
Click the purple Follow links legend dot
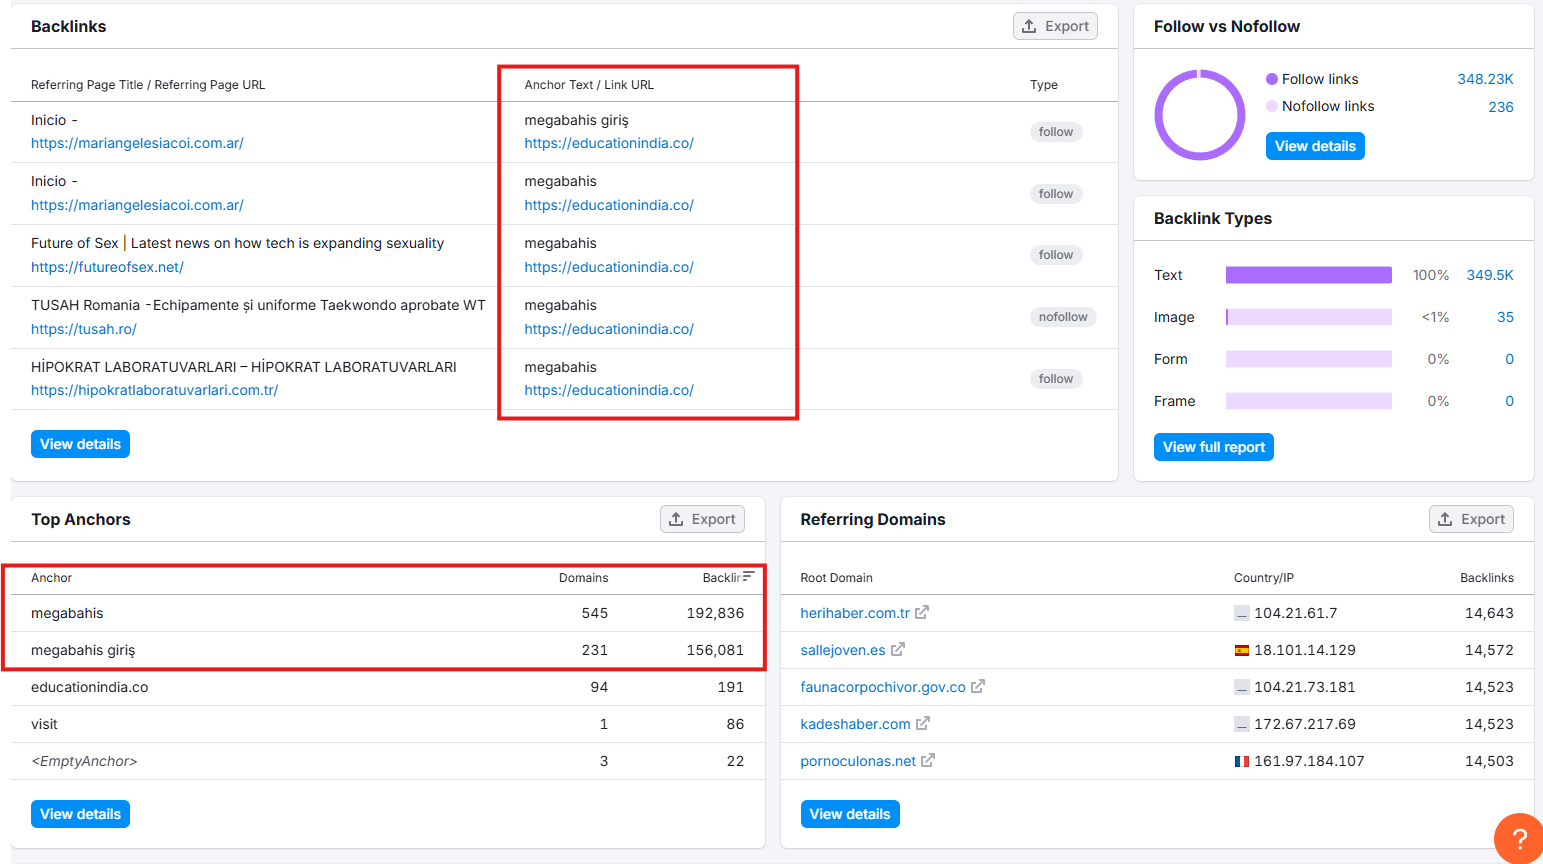[x=1272, y=79]
